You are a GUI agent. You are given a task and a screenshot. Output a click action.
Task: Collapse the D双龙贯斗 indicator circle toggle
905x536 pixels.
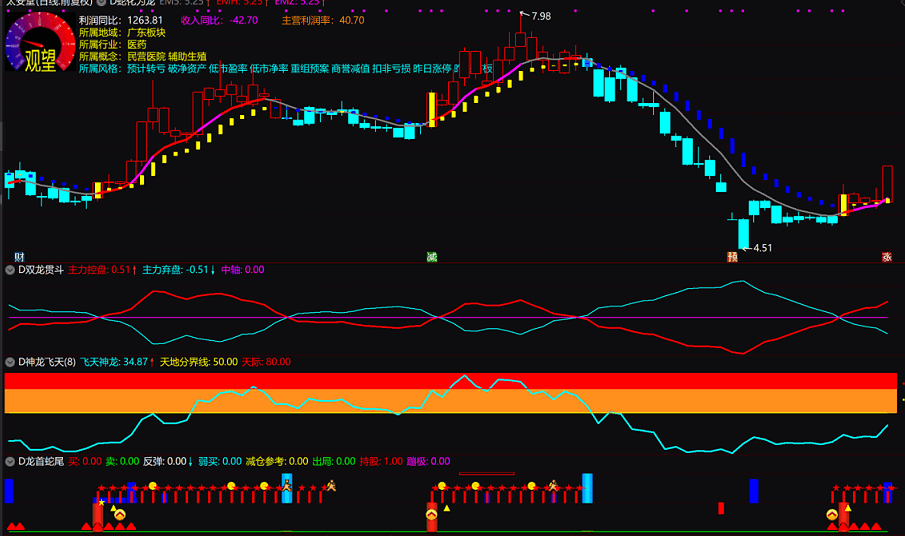(10, 270)
